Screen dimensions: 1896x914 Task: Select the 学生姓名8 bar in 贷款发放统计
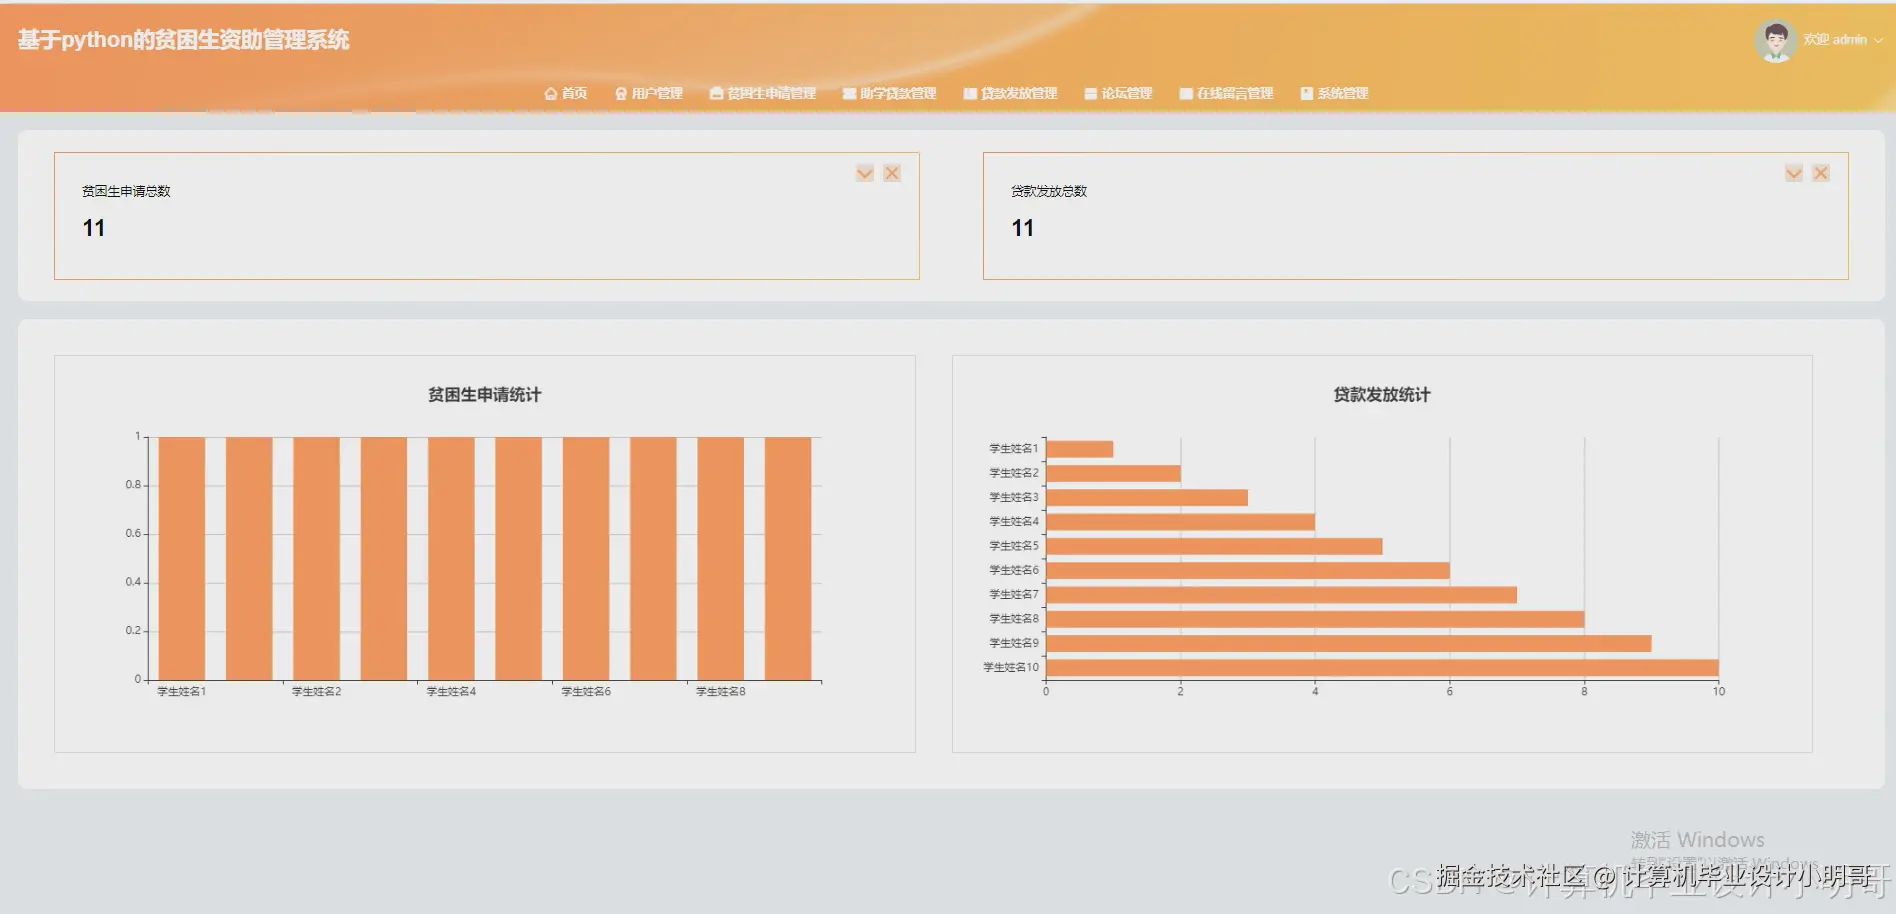tap(1315, 619)
